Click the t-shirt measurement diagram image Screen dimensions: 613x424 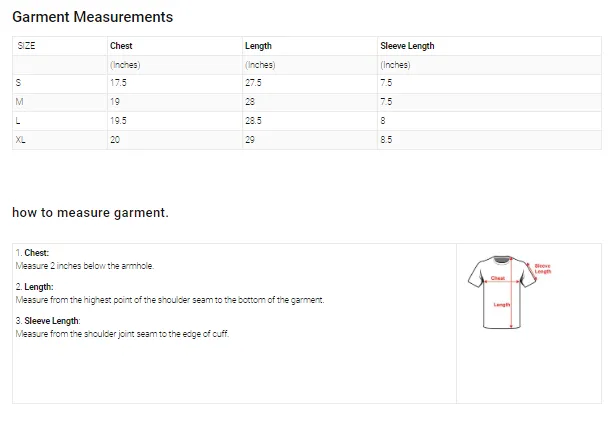click(x=509, y=292)
